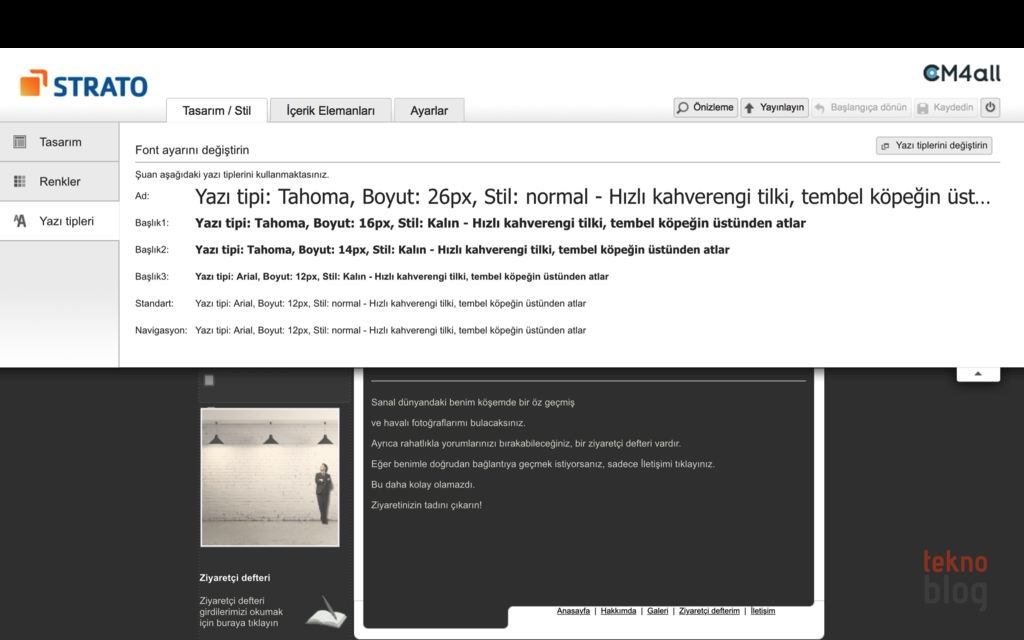Click the power logout icon button

(990, 108)
